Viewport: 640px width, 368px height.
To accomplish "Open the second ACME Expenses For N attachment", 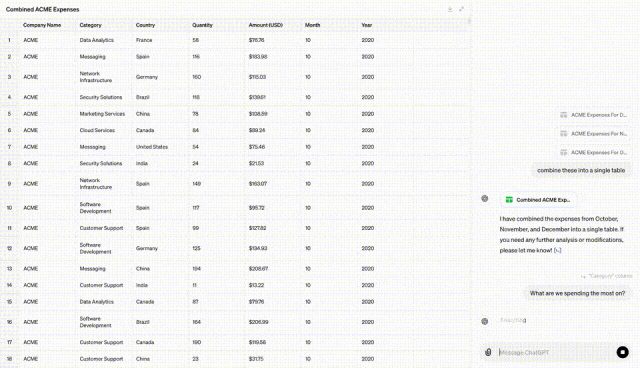I will pos(594,134).
